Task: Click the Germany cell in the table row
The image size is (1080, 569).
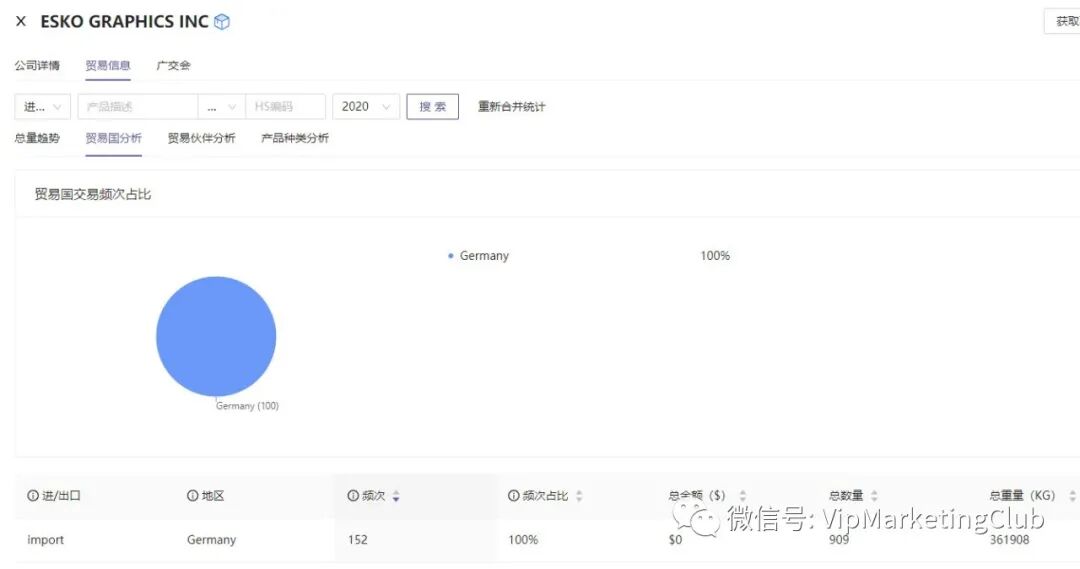Action: 211,540
